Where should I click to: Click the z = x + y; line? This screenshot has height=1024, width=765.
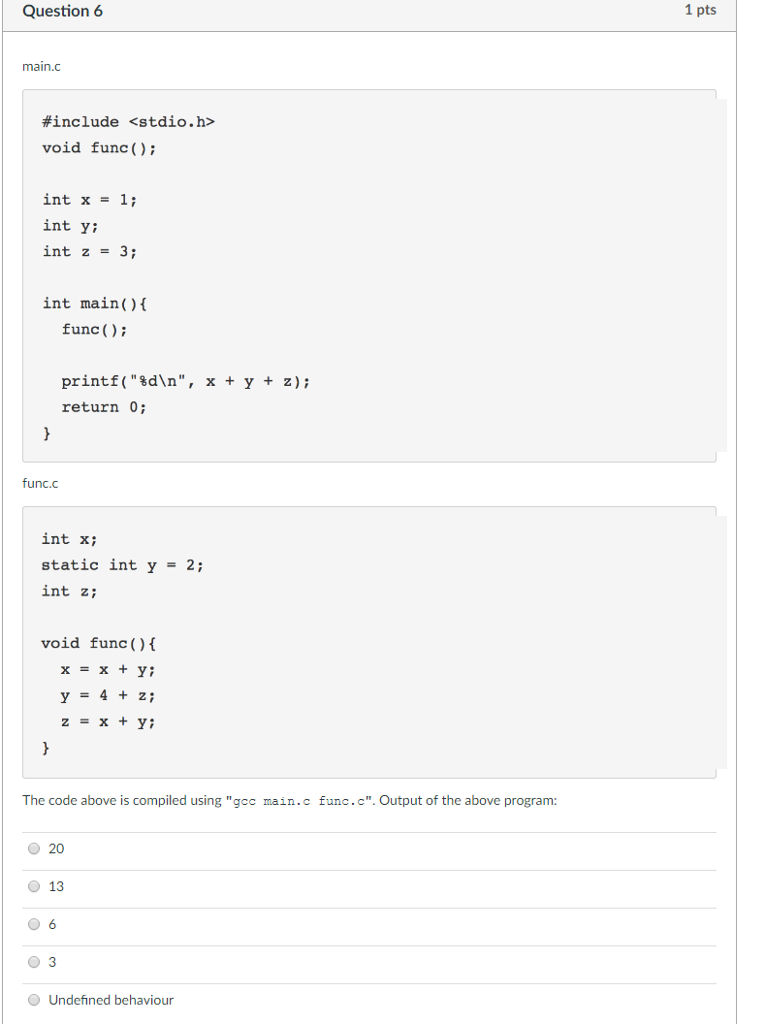108,722
